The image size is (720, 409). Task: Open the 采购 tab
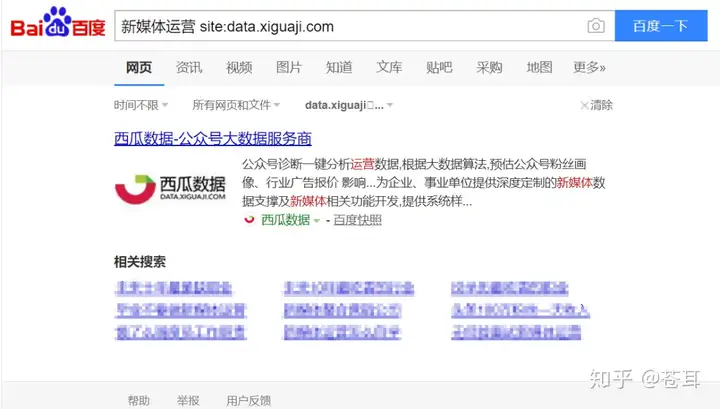tap(489, 67)
